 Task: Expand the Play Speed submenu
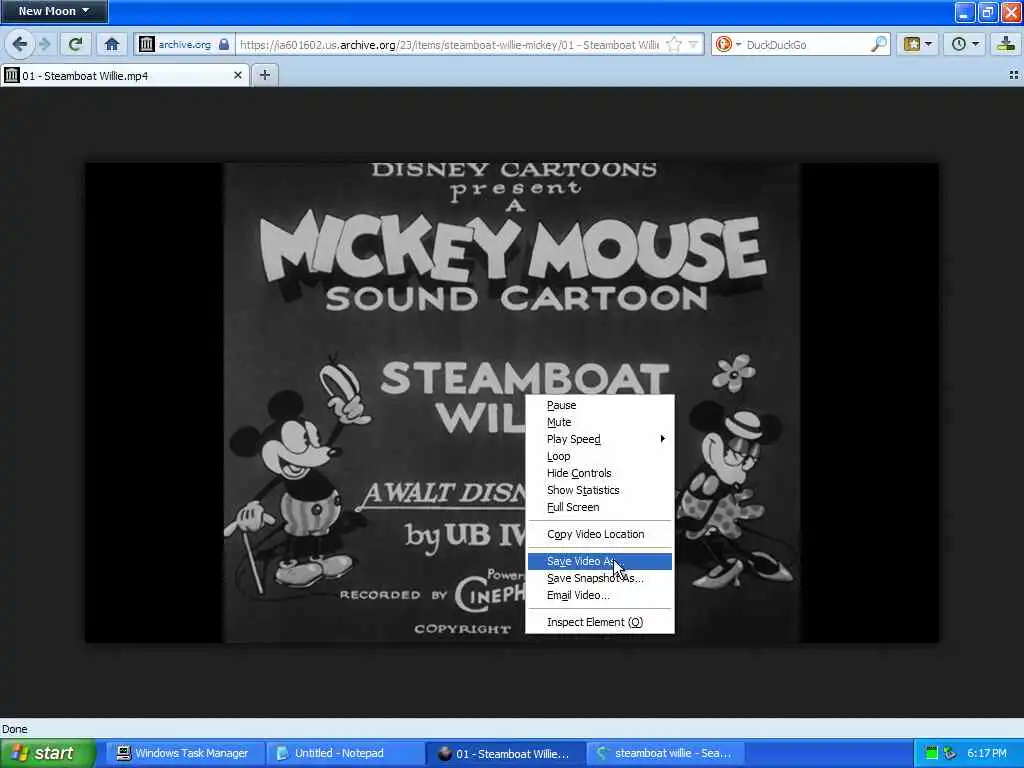600,439
